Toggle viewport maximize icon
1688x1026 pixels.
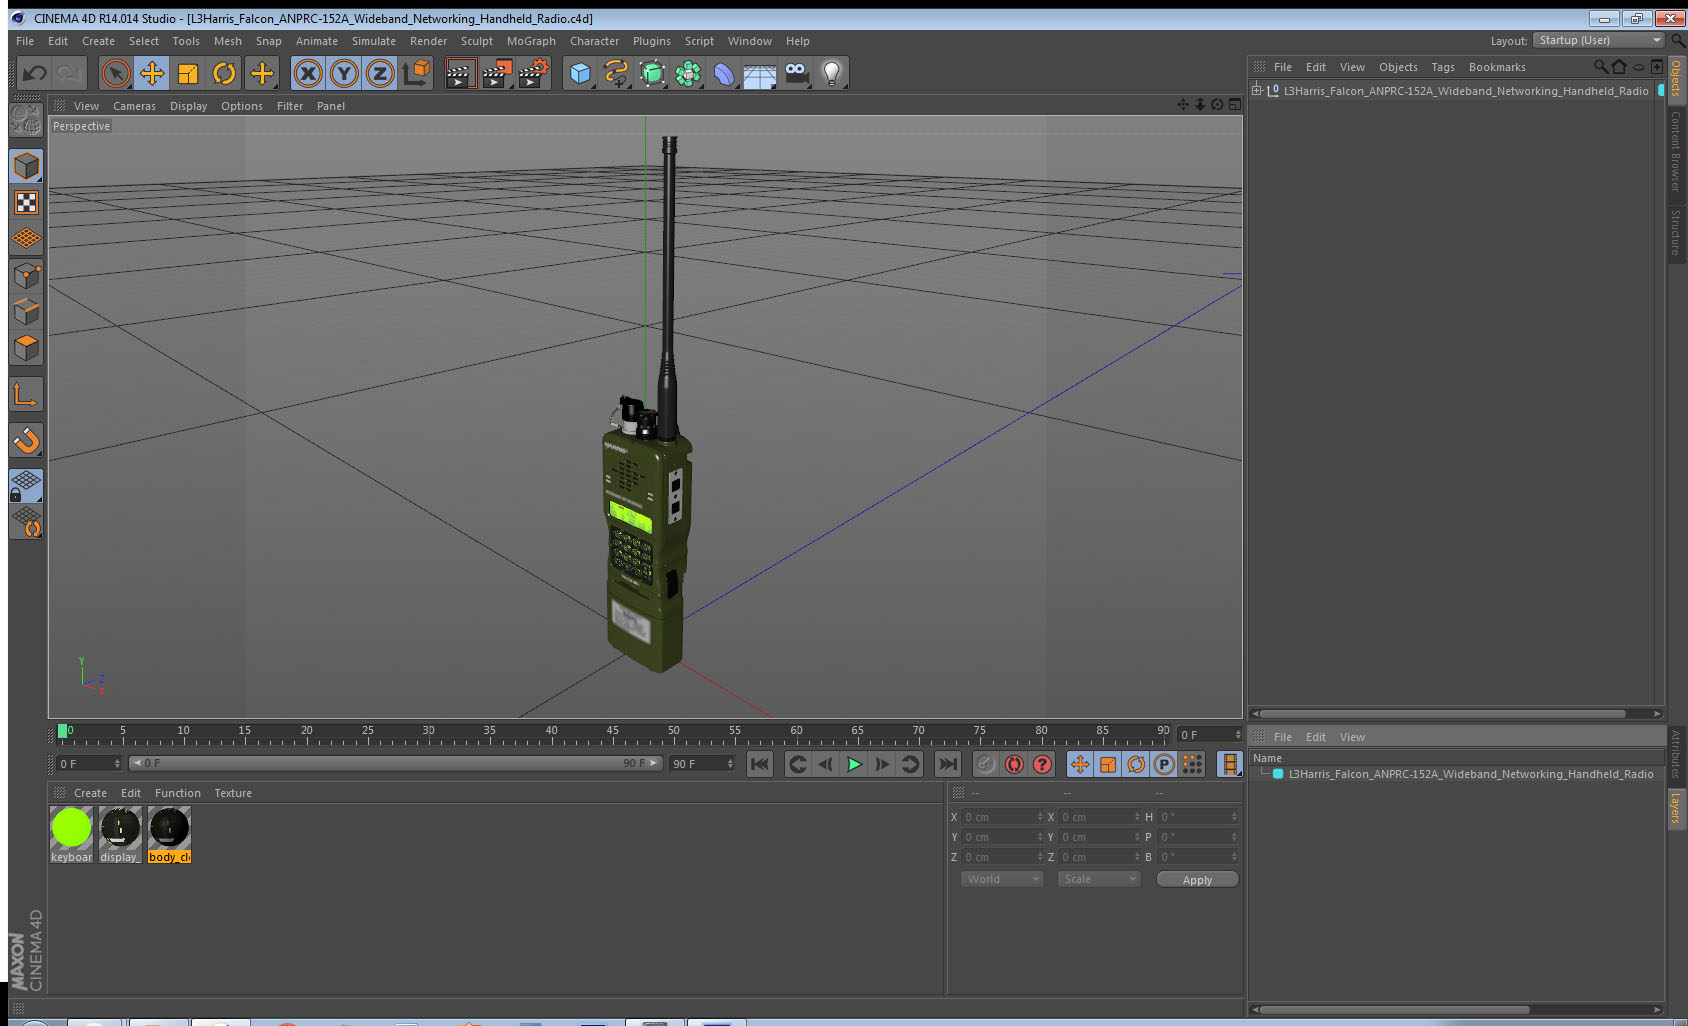pyautogui.click(x=1235, y=105)
